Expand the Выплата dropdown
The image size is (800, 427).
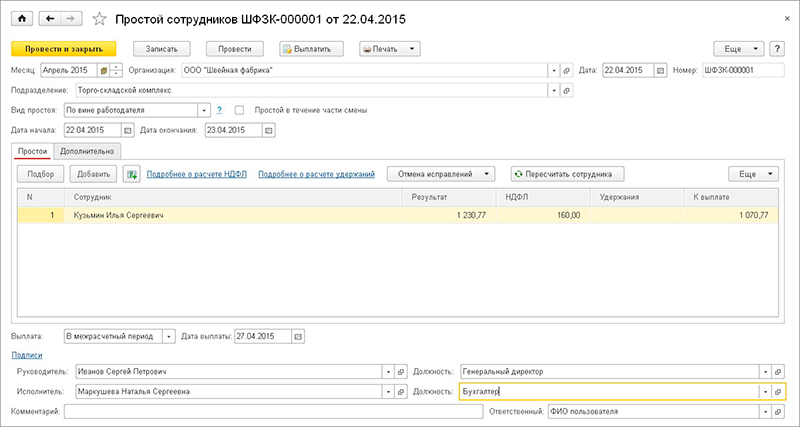(x=169, y=337)
